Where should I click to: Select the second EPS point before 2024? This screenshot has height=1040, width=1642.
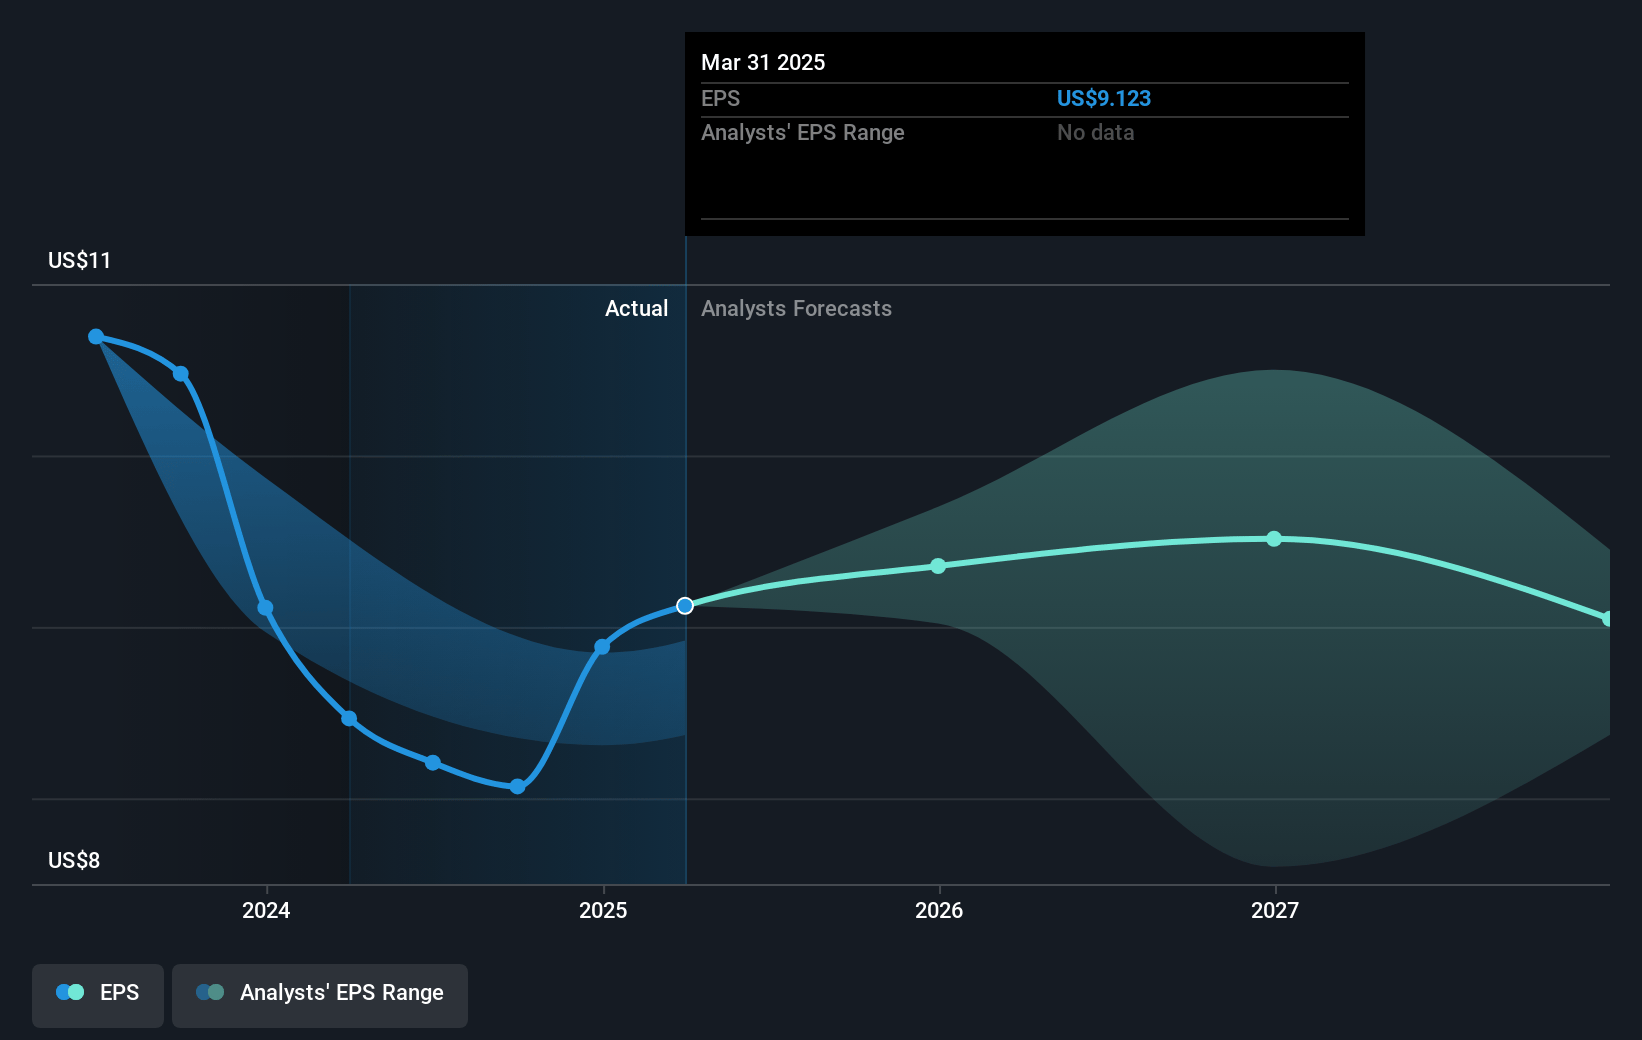[181, 374]
